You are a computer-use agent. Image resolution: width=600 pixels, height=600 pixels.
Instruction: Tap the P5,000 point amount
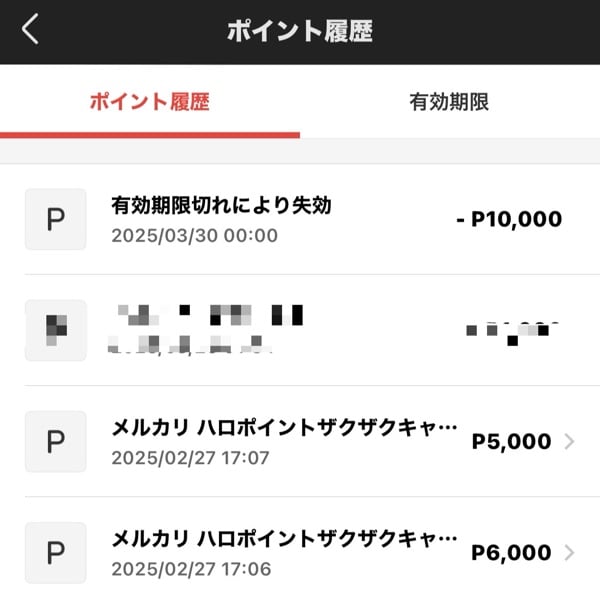pos(512,441)
